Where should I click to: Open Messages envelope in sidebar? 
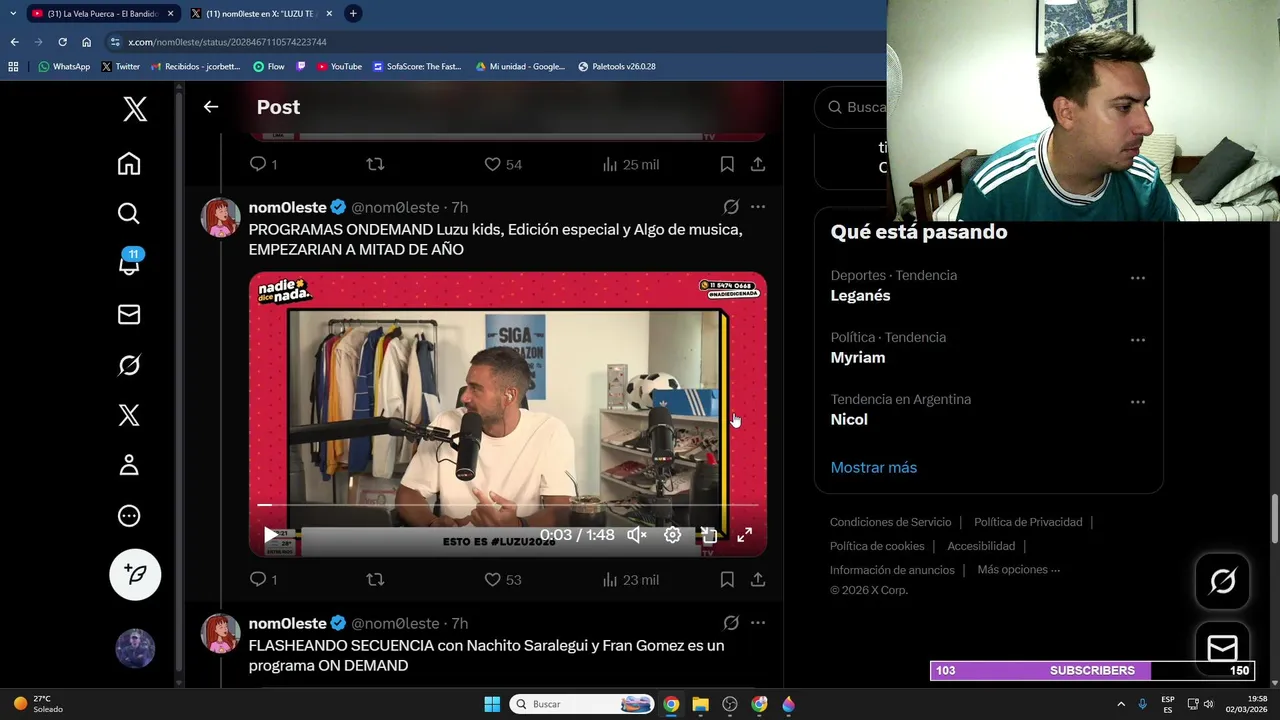[x=129, y=314]
